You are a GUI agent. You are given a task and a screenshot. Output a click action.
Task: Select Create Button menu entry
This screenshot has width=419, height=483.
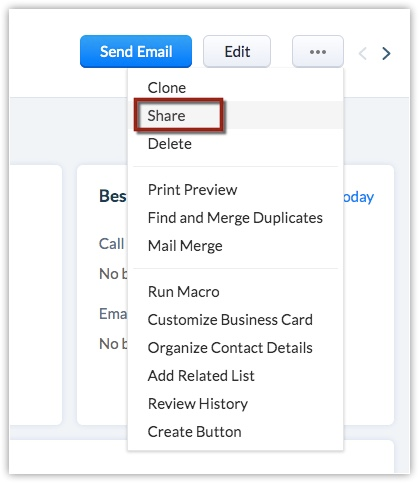coord(194,432)
